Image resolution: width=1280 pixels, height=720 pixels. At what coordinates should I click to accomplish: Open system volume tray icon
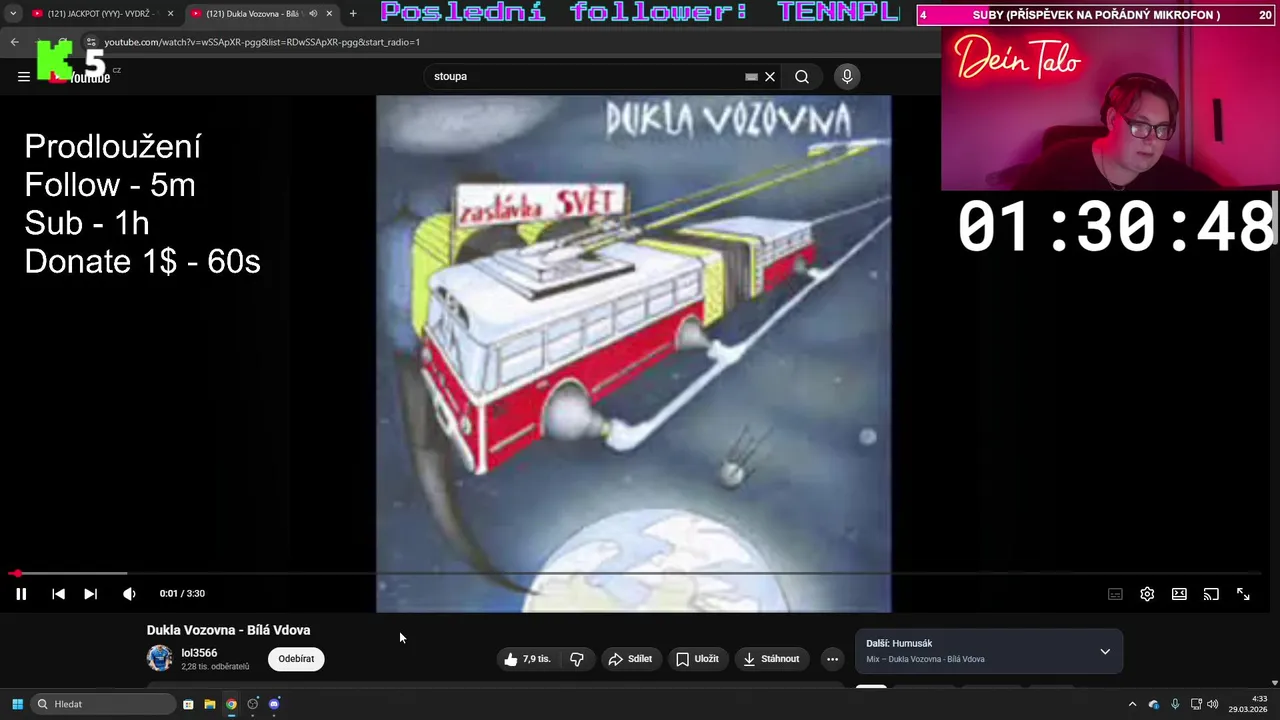point(1212,704)
